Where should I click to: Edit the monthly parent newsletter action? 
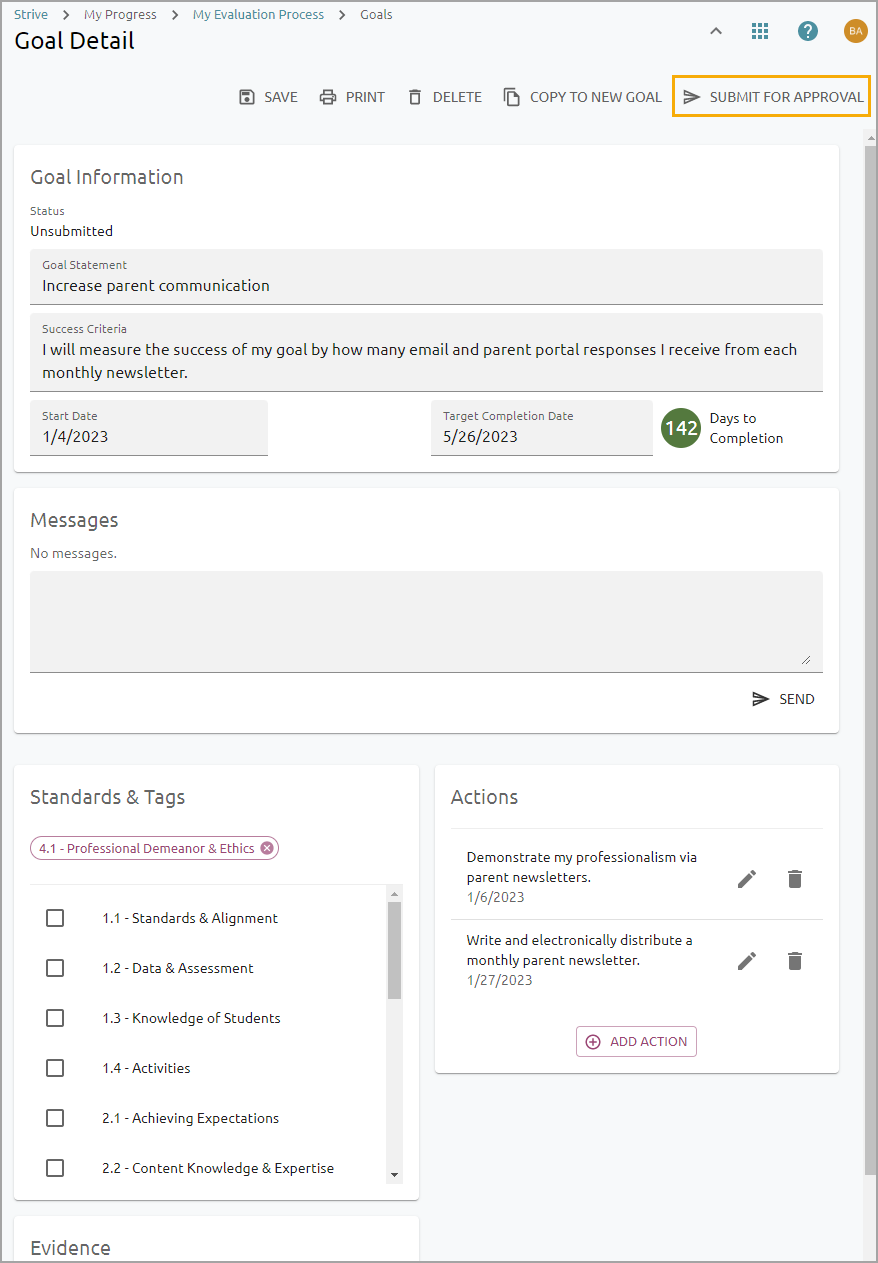747,961
